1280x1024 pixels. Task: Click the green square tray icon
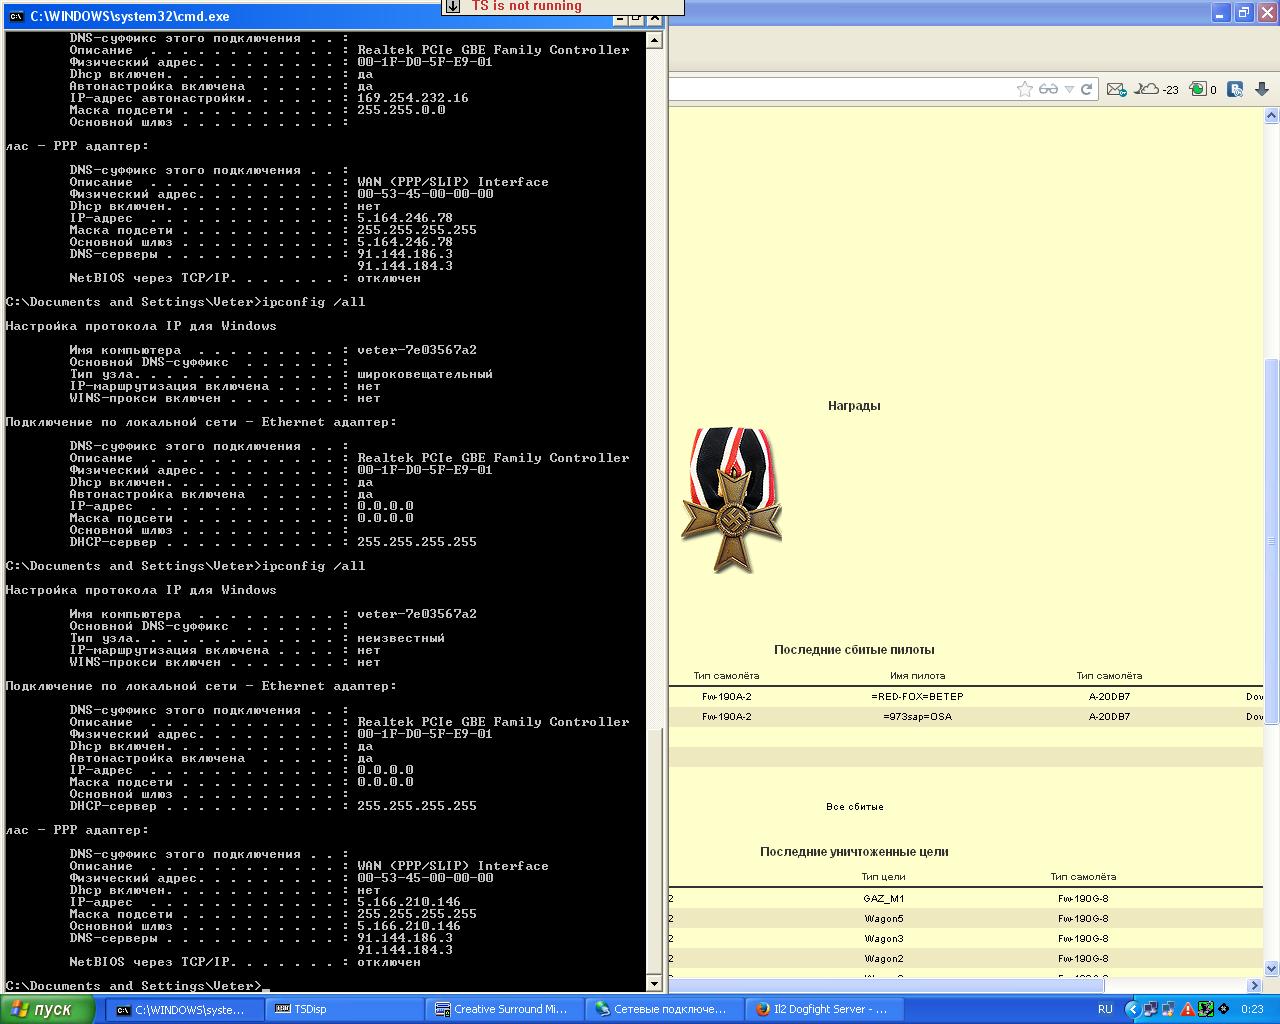[1206, 1010]
